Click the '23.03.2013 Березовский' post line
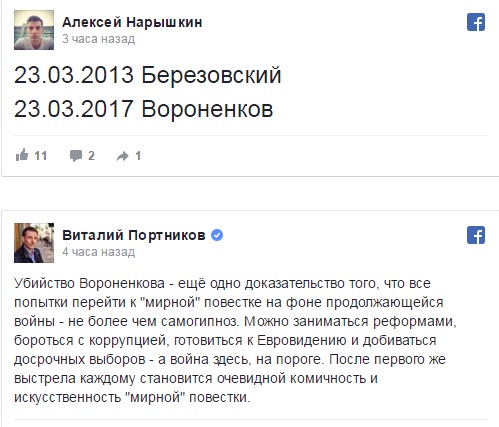499x427 pixels. 148,75
